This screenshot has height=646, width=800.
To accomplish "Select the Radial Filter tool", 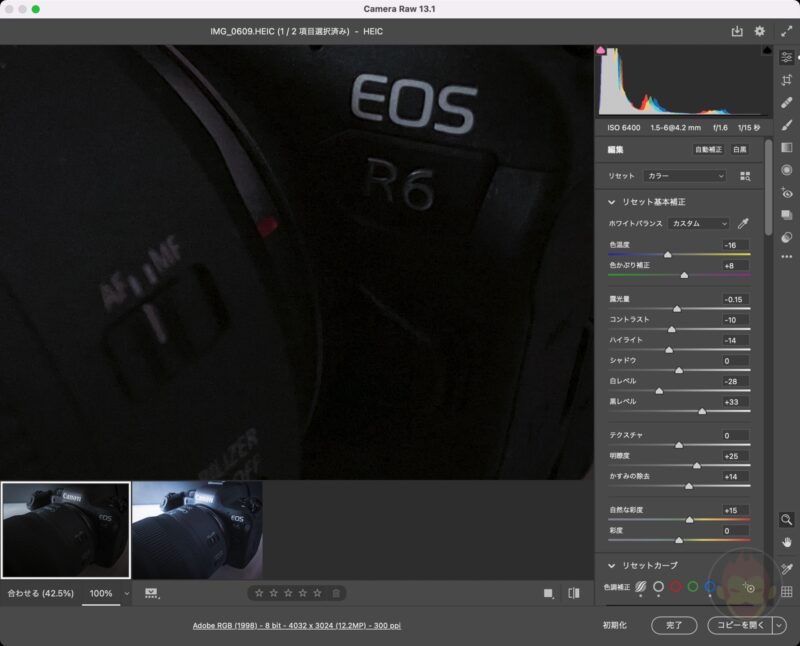I will point(786,170).
